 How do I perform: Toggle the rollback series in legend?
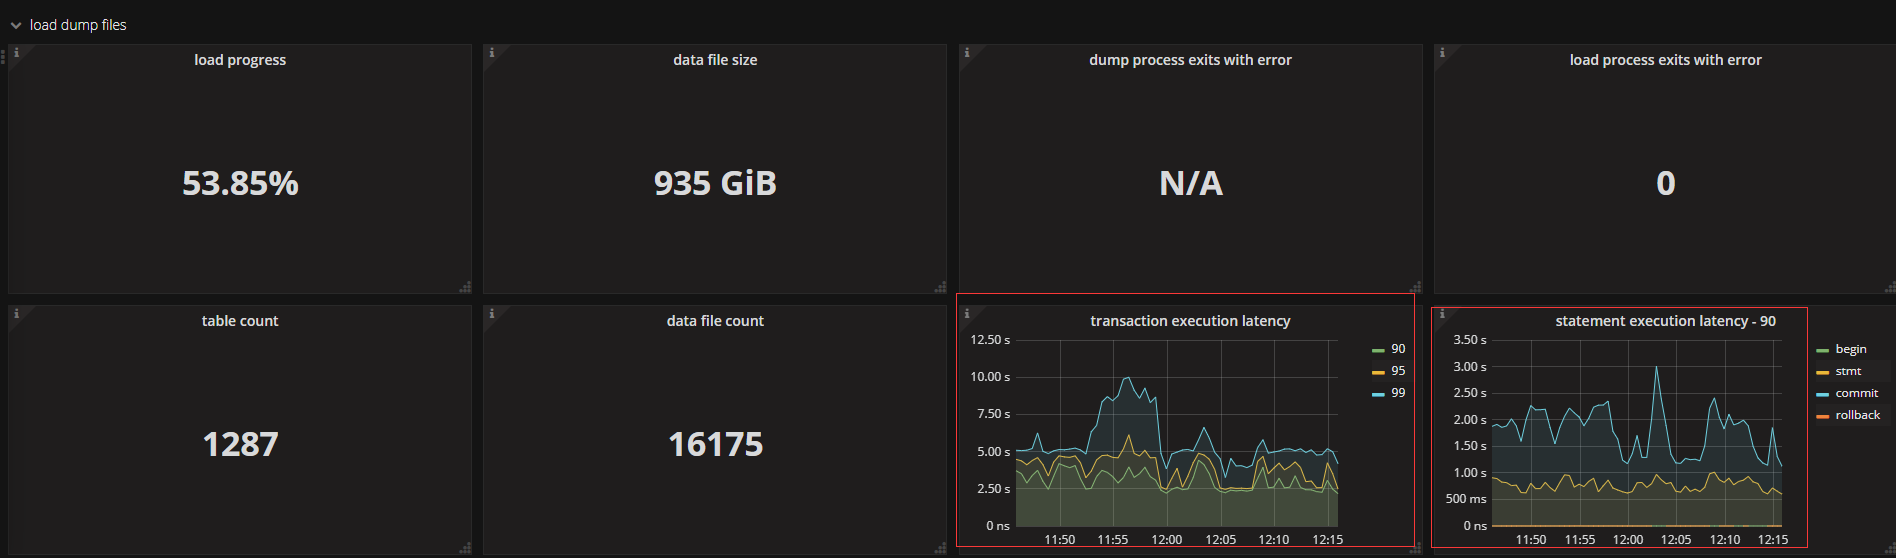click(x=1857, y=415)
